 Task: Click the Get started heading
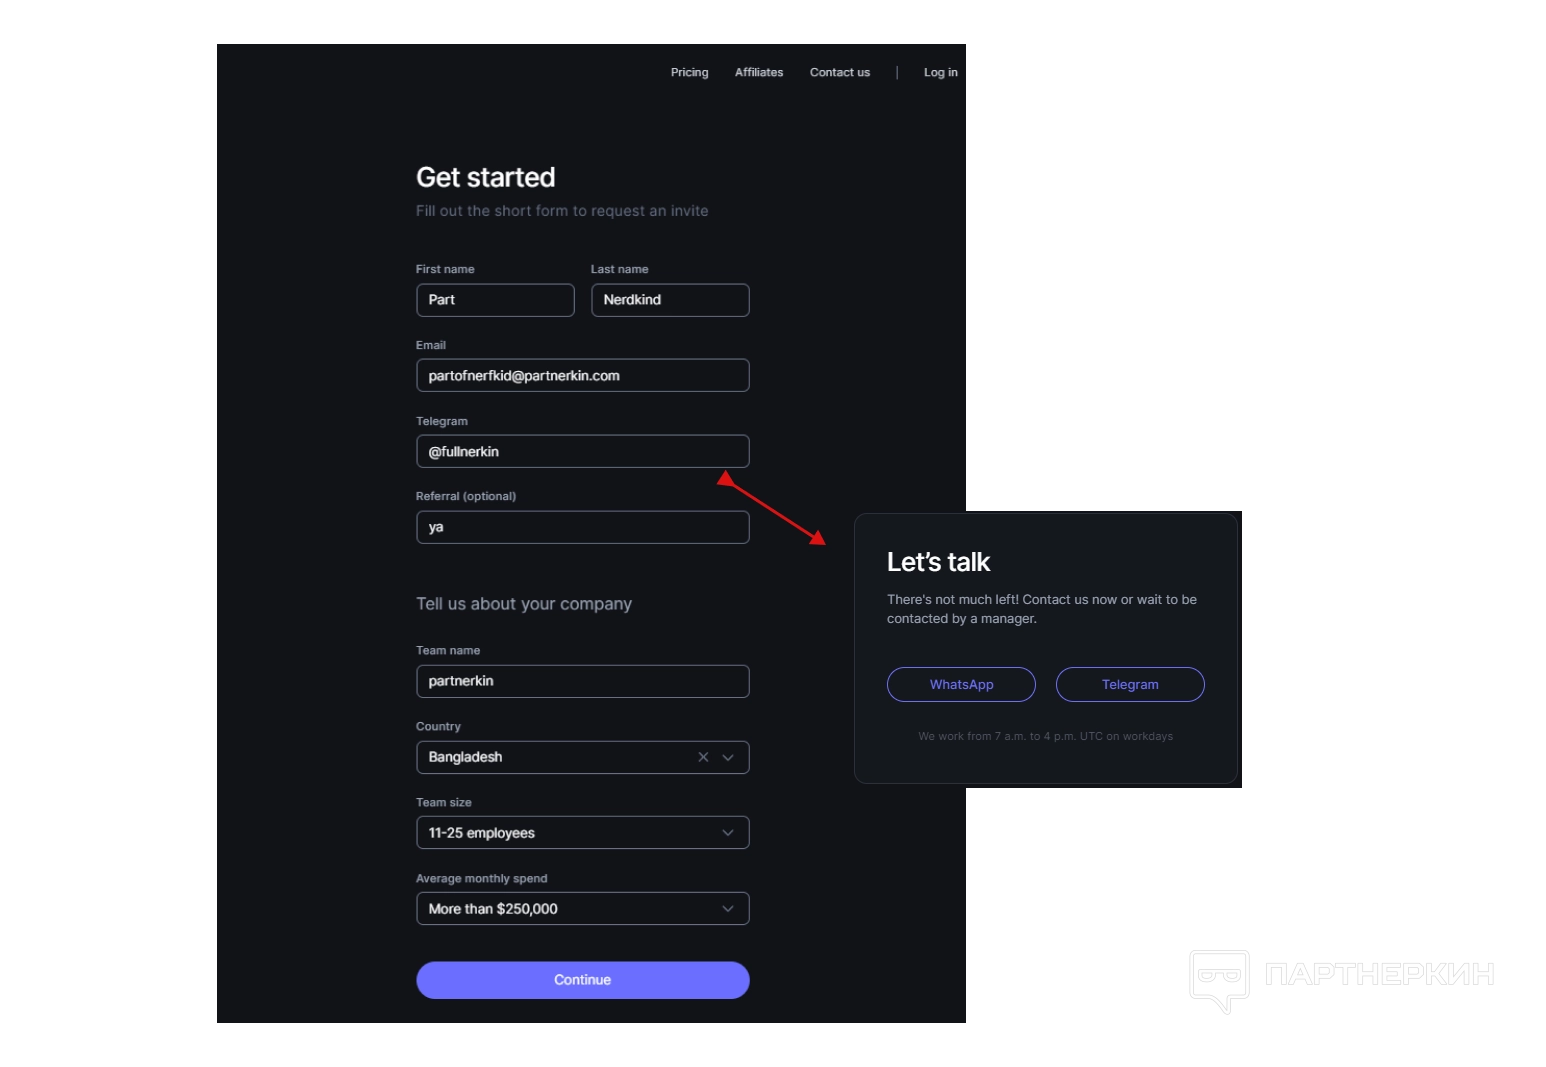485,177
